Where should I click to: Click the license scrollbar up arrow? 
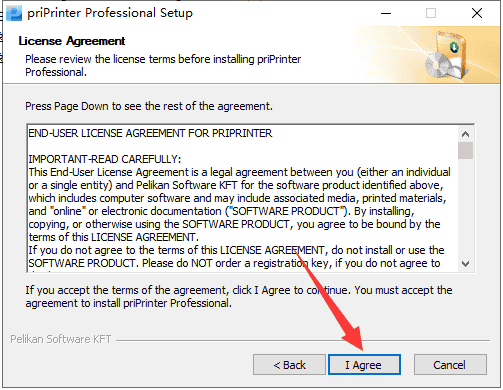coord(466,134)
